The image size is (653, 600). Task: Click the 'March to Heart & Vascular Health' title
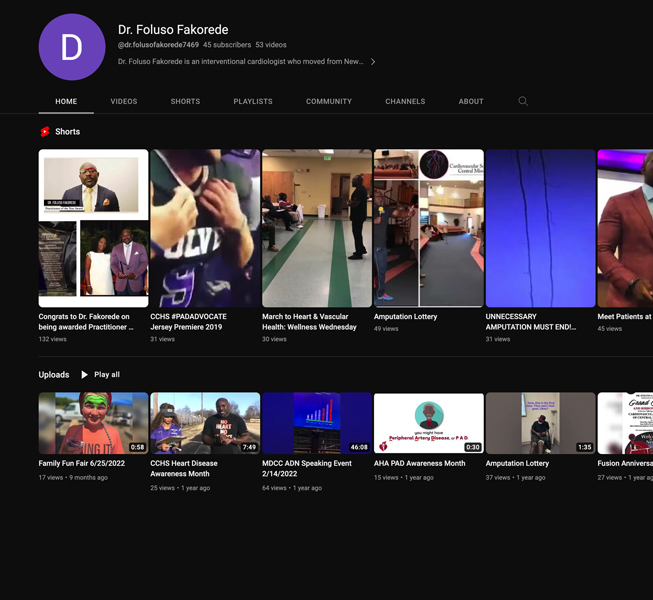click(x=309, y=322)
